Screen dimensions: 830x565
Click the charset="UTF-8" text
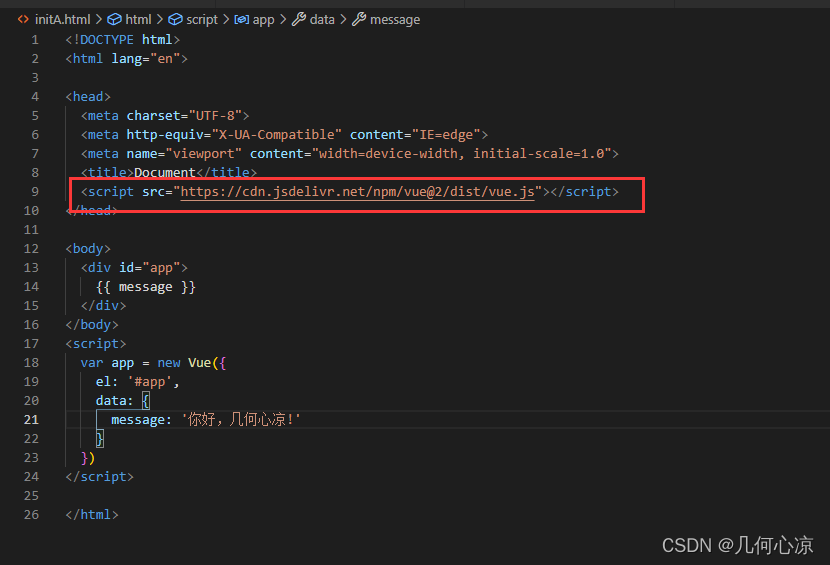click(184, 116)
